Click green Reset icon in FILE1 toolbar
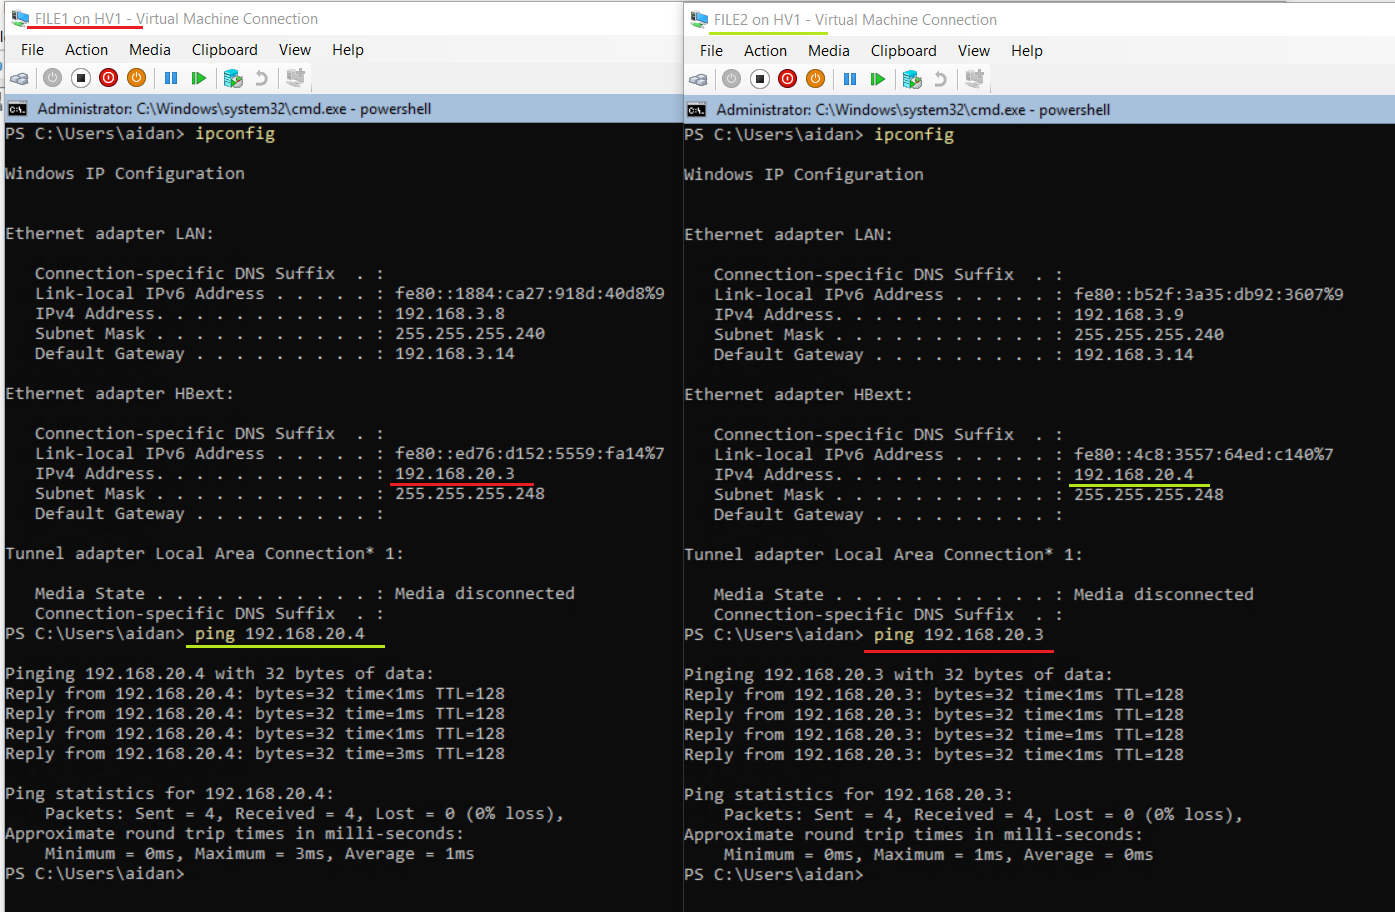The image size is (1395, 912). coord(199,78)
